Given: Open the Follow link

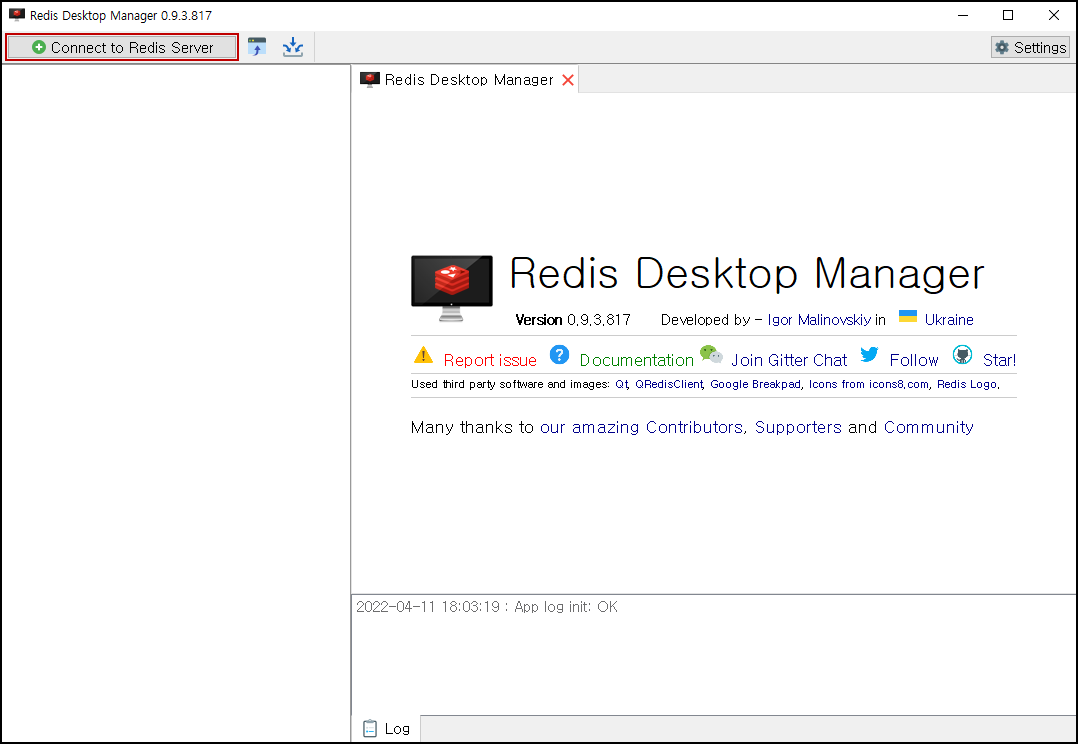Looking at the screenshot, I should click(914, 360).
